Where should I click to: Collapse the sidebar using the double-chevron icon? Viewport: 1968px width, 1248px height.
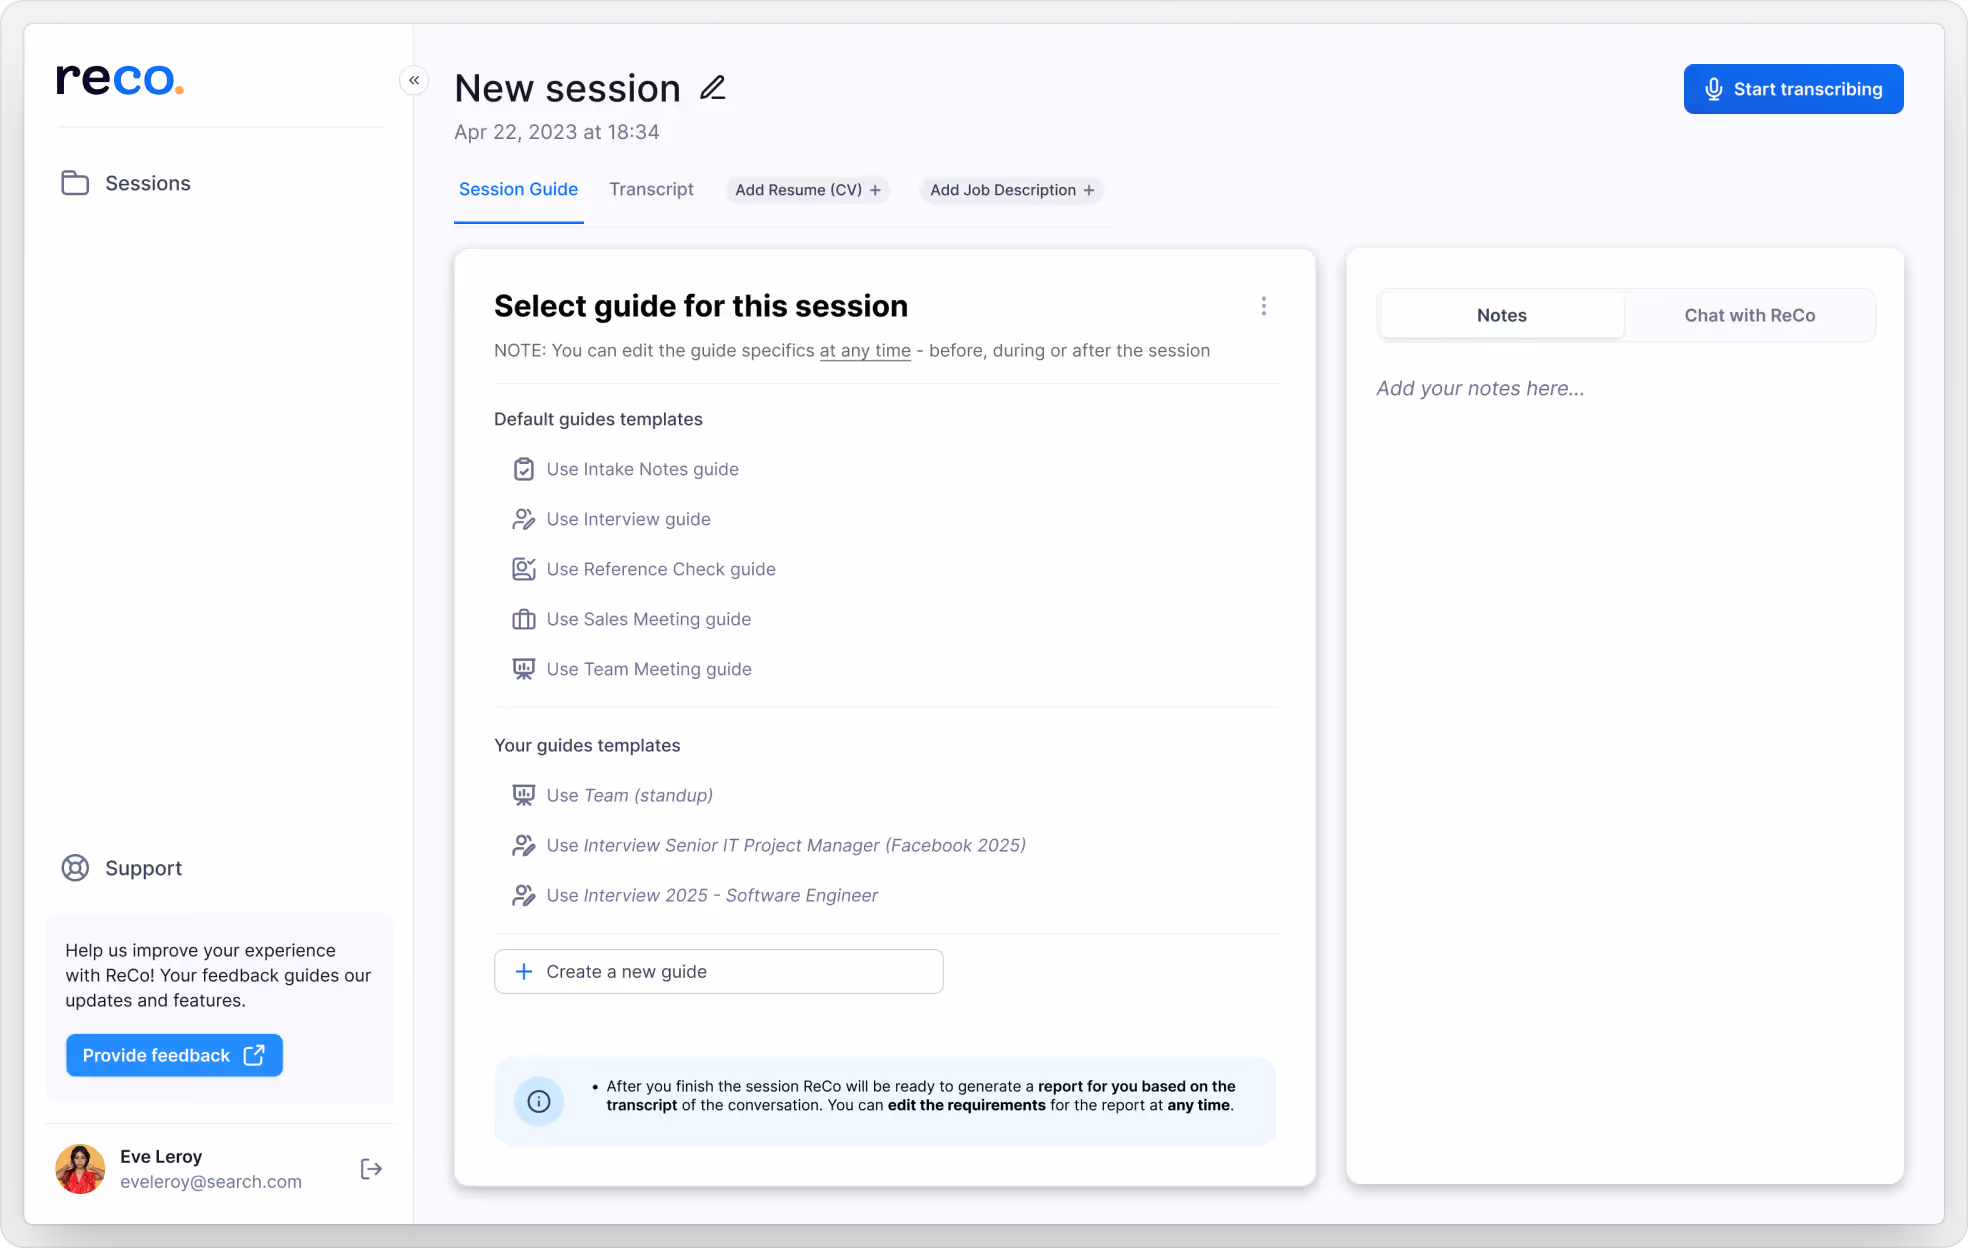click(414, 80)
